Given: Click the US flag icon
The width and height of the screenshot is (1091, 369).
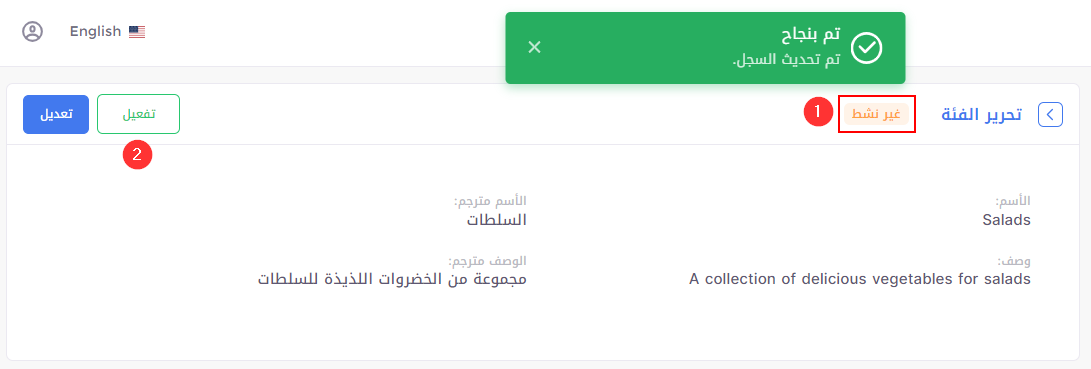Looking at the screenshot, I should pyautogui.click(x=137, y=31).
